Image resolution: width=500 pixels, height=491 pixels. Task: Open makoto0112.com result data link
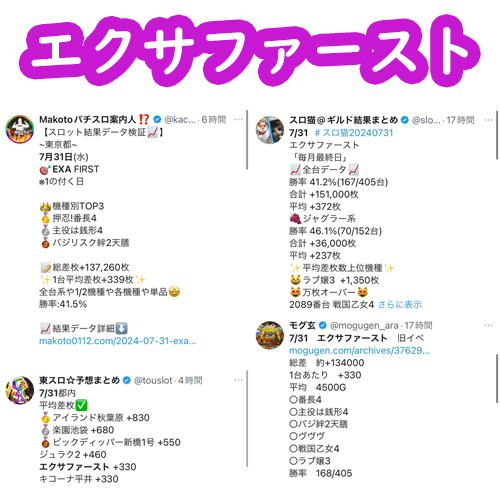tap(117, 341)
